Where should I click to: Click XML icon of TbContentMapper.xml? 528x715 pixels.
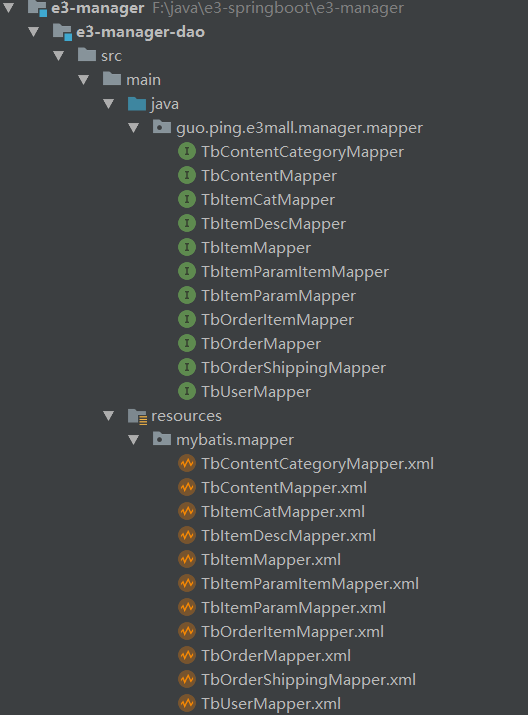point(187,487)
